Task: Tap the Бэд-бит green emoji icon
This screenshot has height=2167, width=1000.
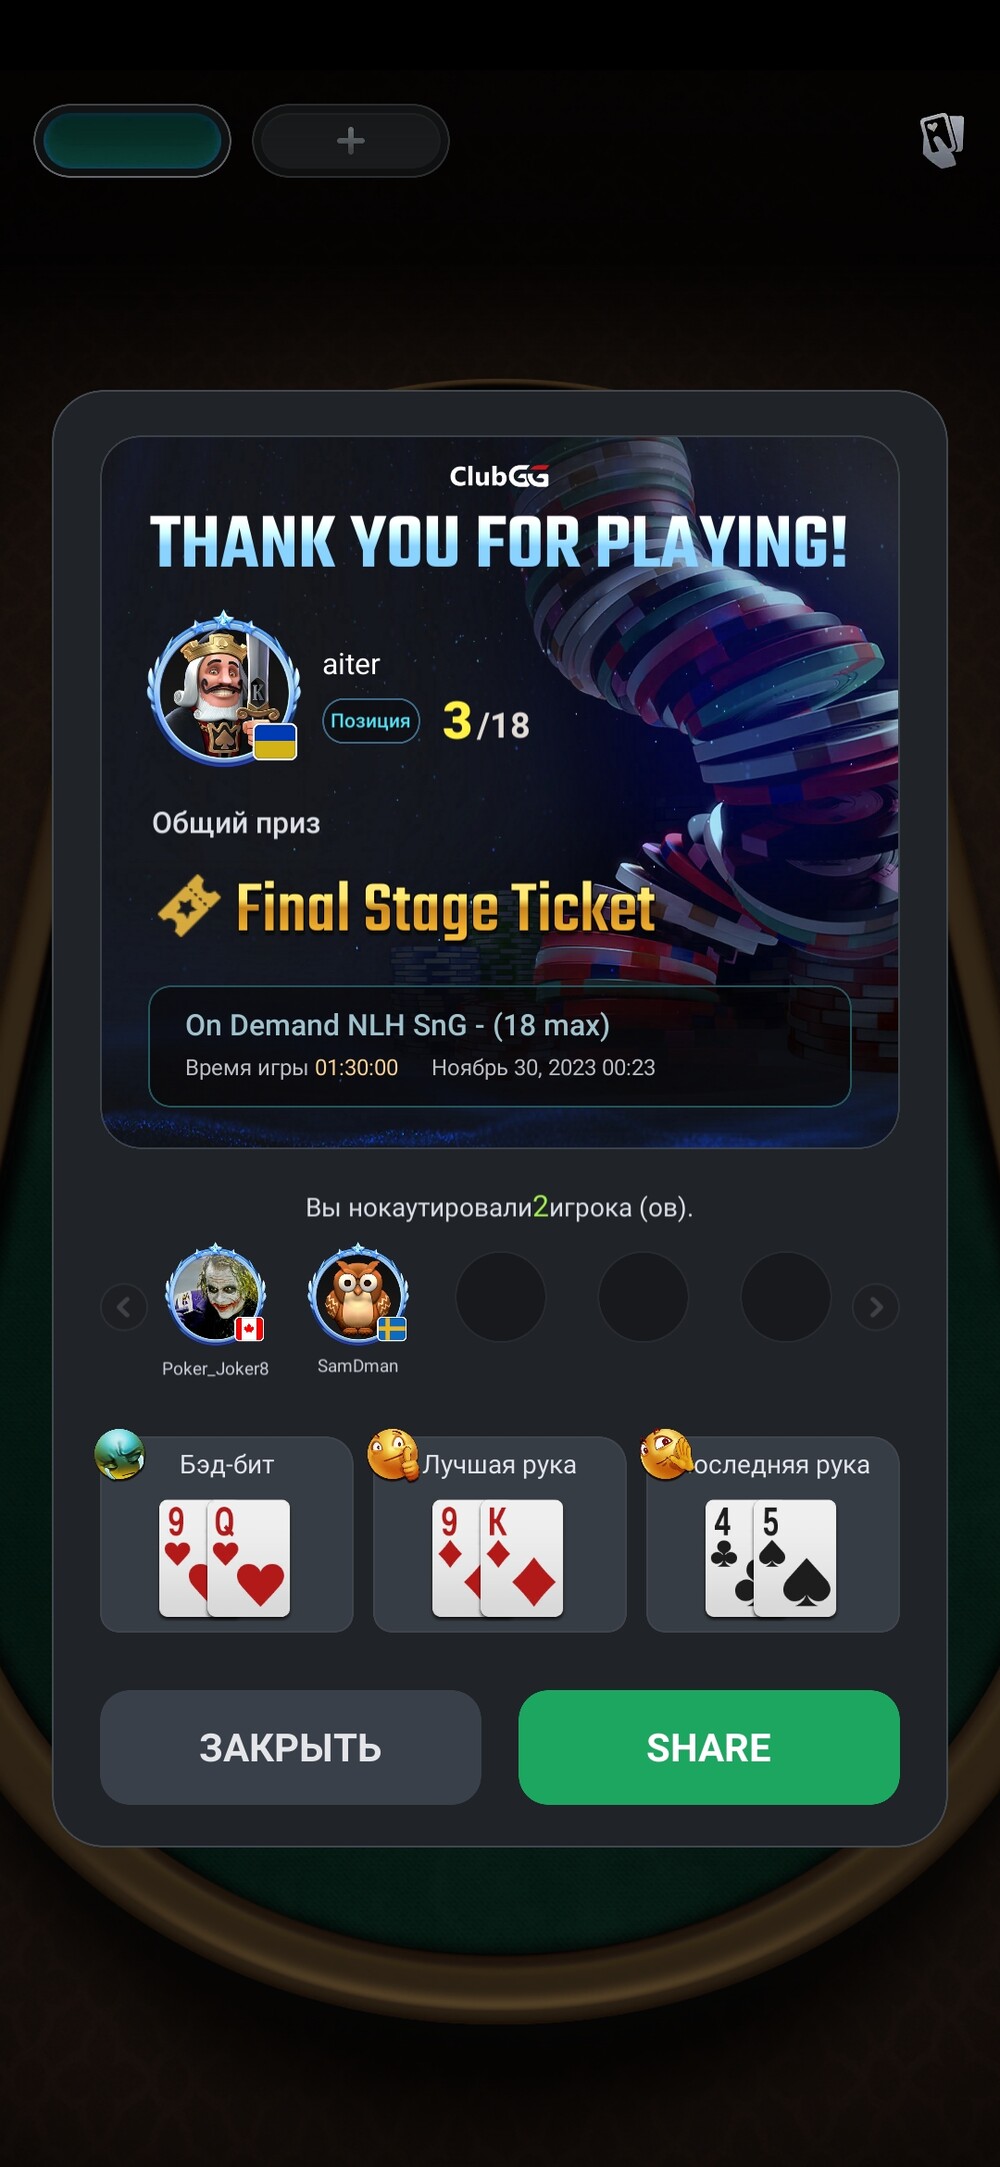Action: pos(120,1455)
